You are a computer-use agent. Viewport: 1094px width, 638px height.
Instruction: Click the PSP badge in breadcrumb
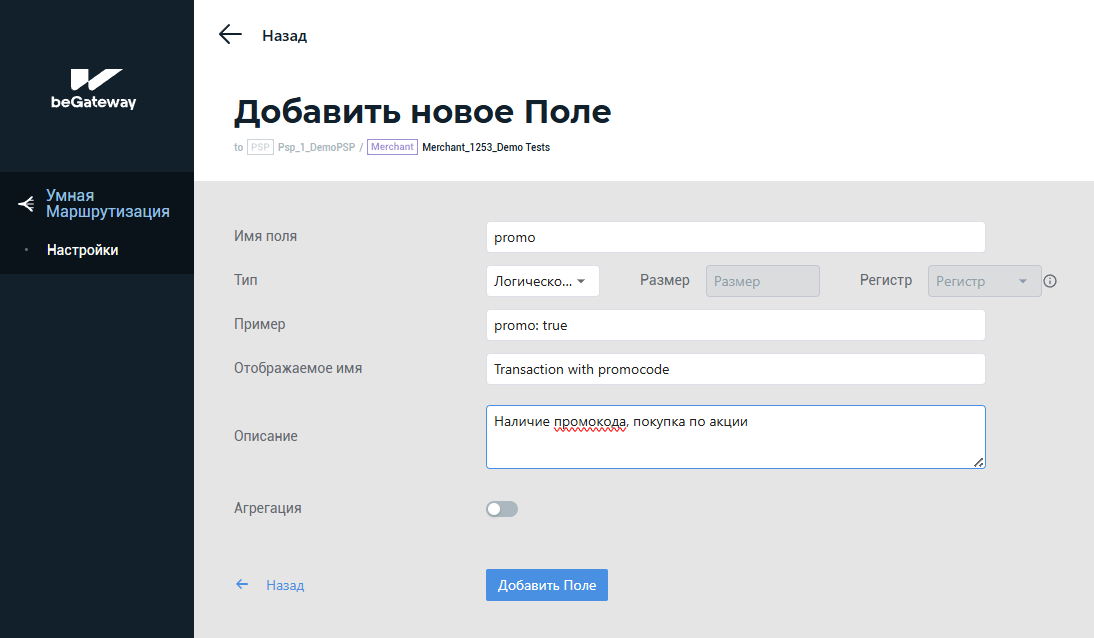pyautogui.click(x=260, y=147)
